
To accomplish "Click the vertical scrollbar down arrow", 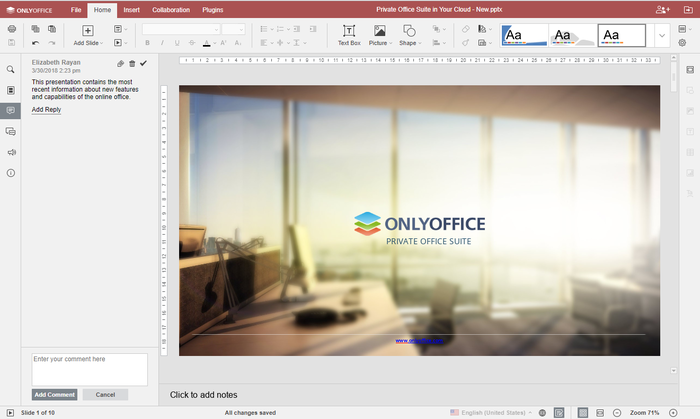I will (x=673, y=371).
